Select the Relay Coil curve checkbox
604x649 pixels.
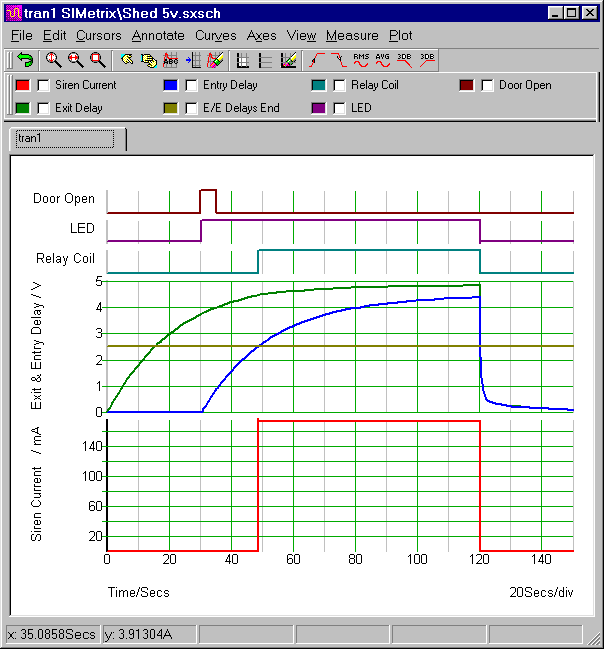click(339, 85)
